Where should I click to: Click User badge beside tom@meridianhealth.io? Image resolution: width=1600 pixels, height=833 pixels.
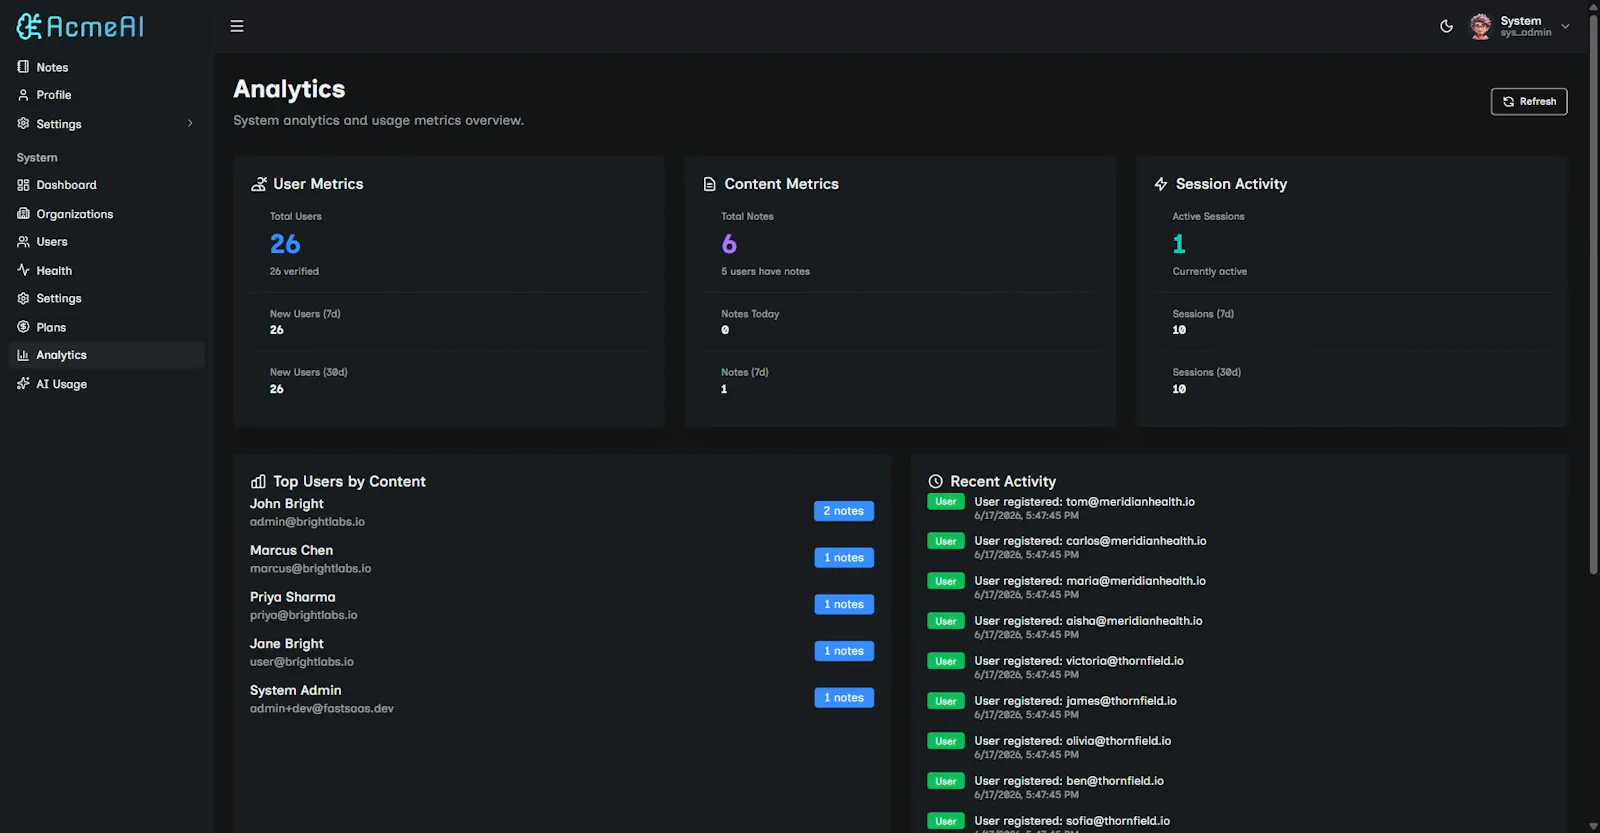click(x=946, y=502)
